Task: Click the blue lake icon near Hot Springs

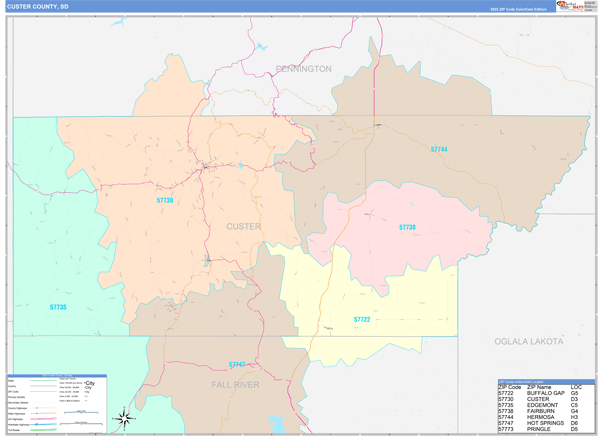Action: coord(277,424)
